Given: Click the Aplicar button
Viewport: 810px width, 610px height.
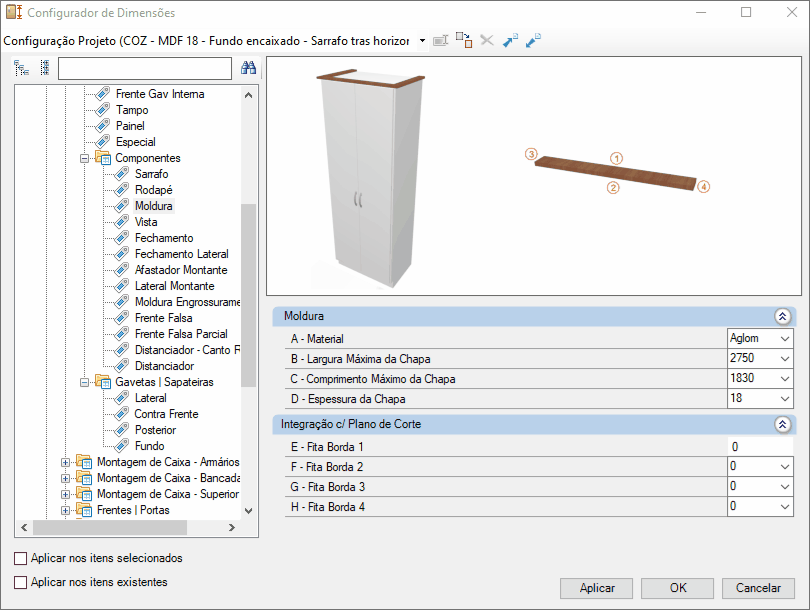Looking at the screenshot, I should click(x=597, y=588).
